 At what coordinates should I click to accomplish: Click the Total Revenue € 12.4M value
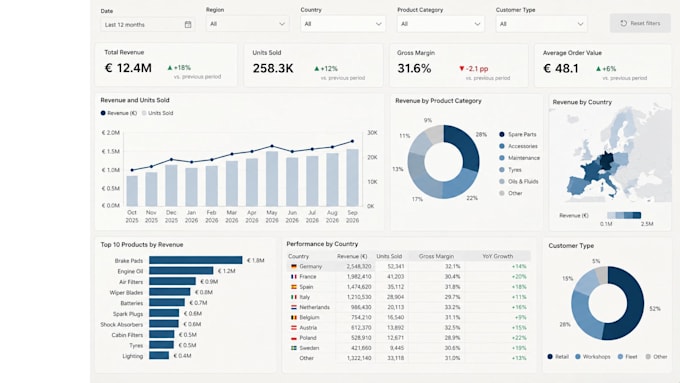coord(128,68)
